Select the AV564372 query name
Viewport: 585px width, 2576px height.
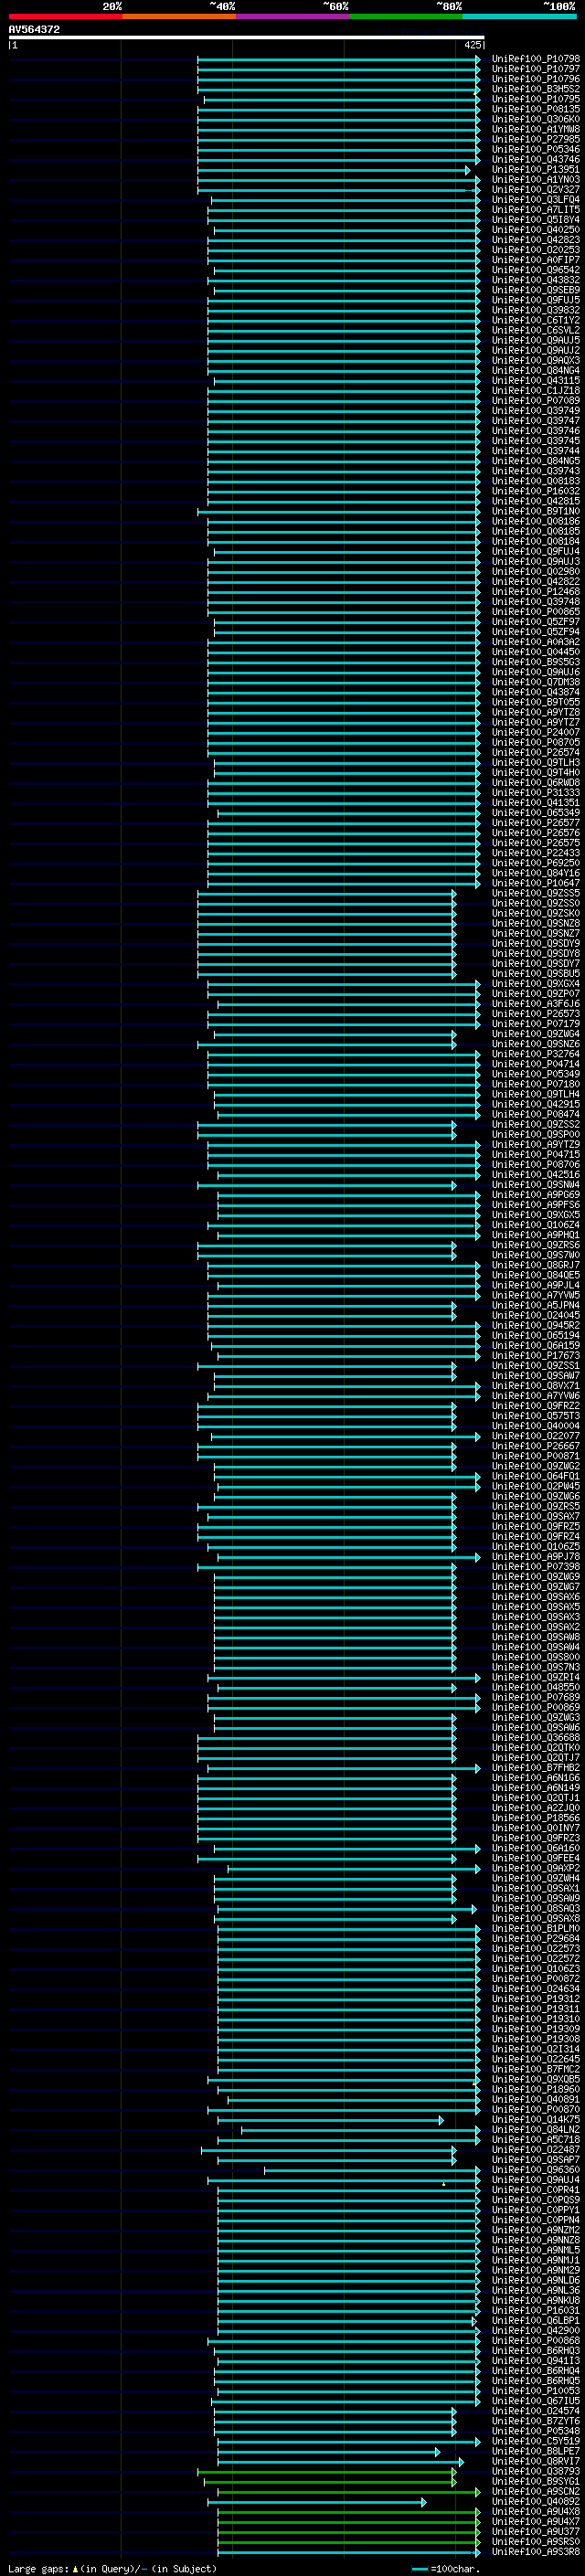(34, 30)
